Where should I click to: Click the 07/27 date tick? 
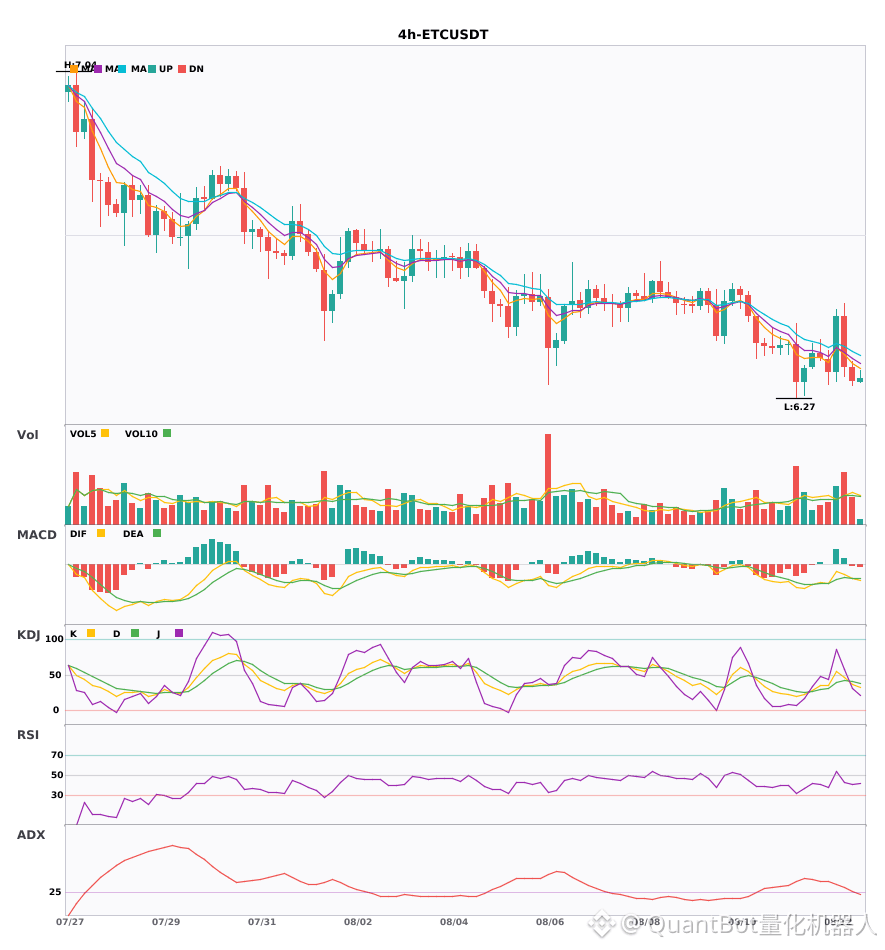[x=70, y=922]
